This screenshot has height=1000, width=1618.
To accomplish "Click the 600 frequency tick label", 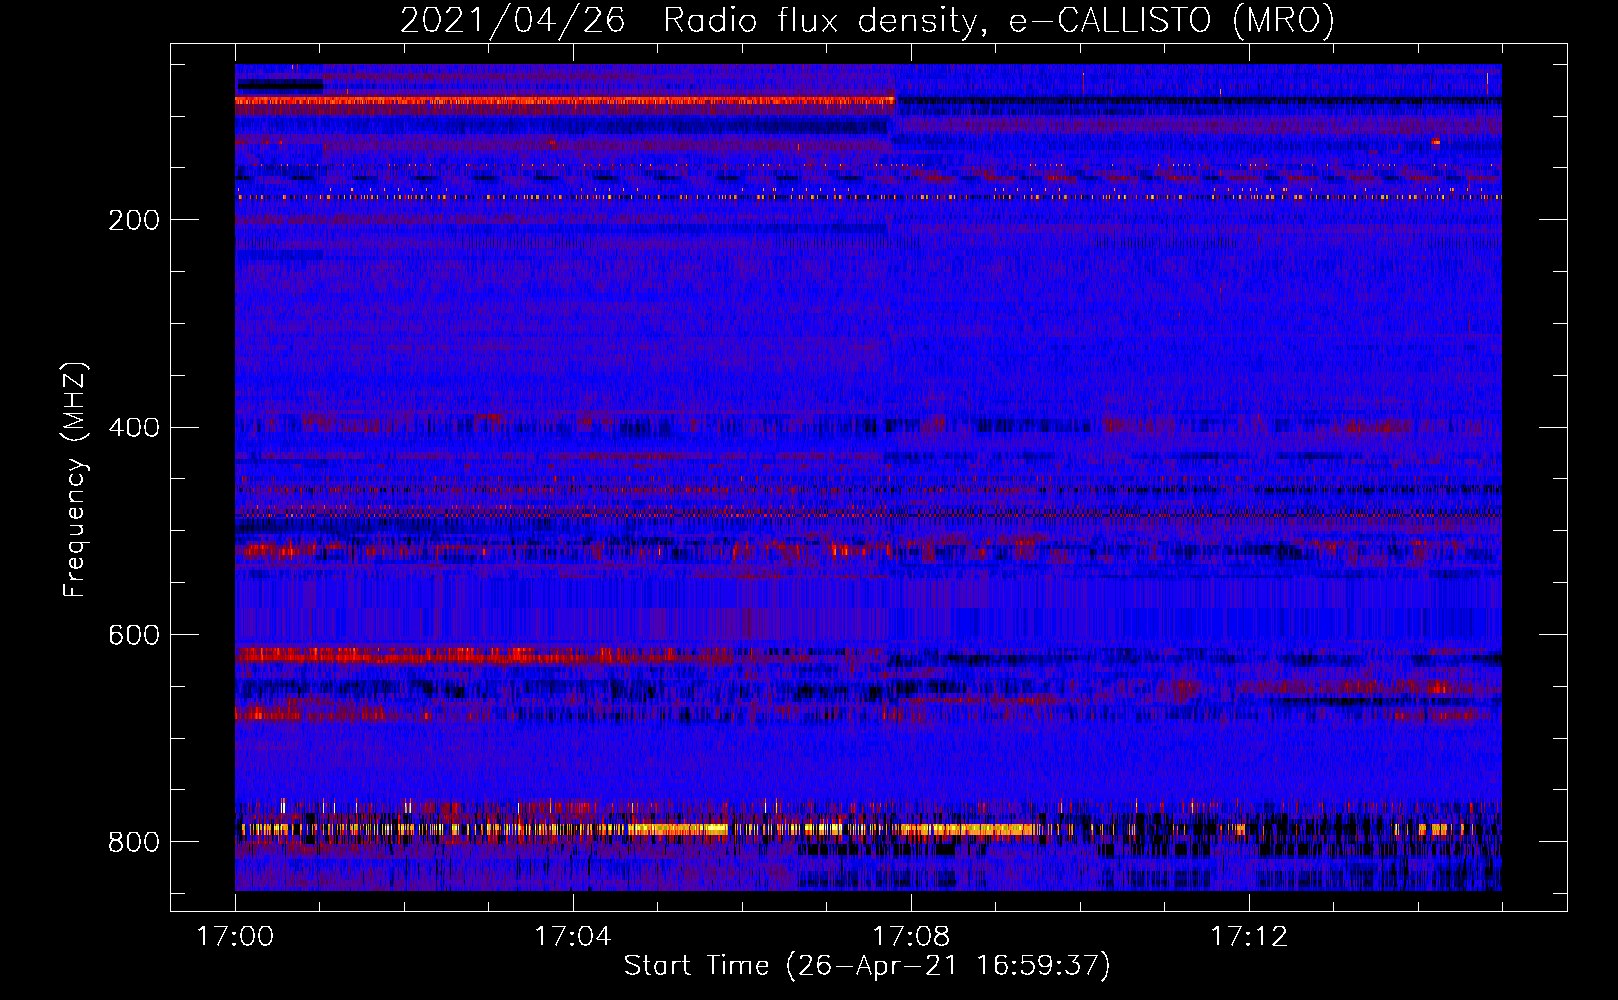I will coord(134,636).
